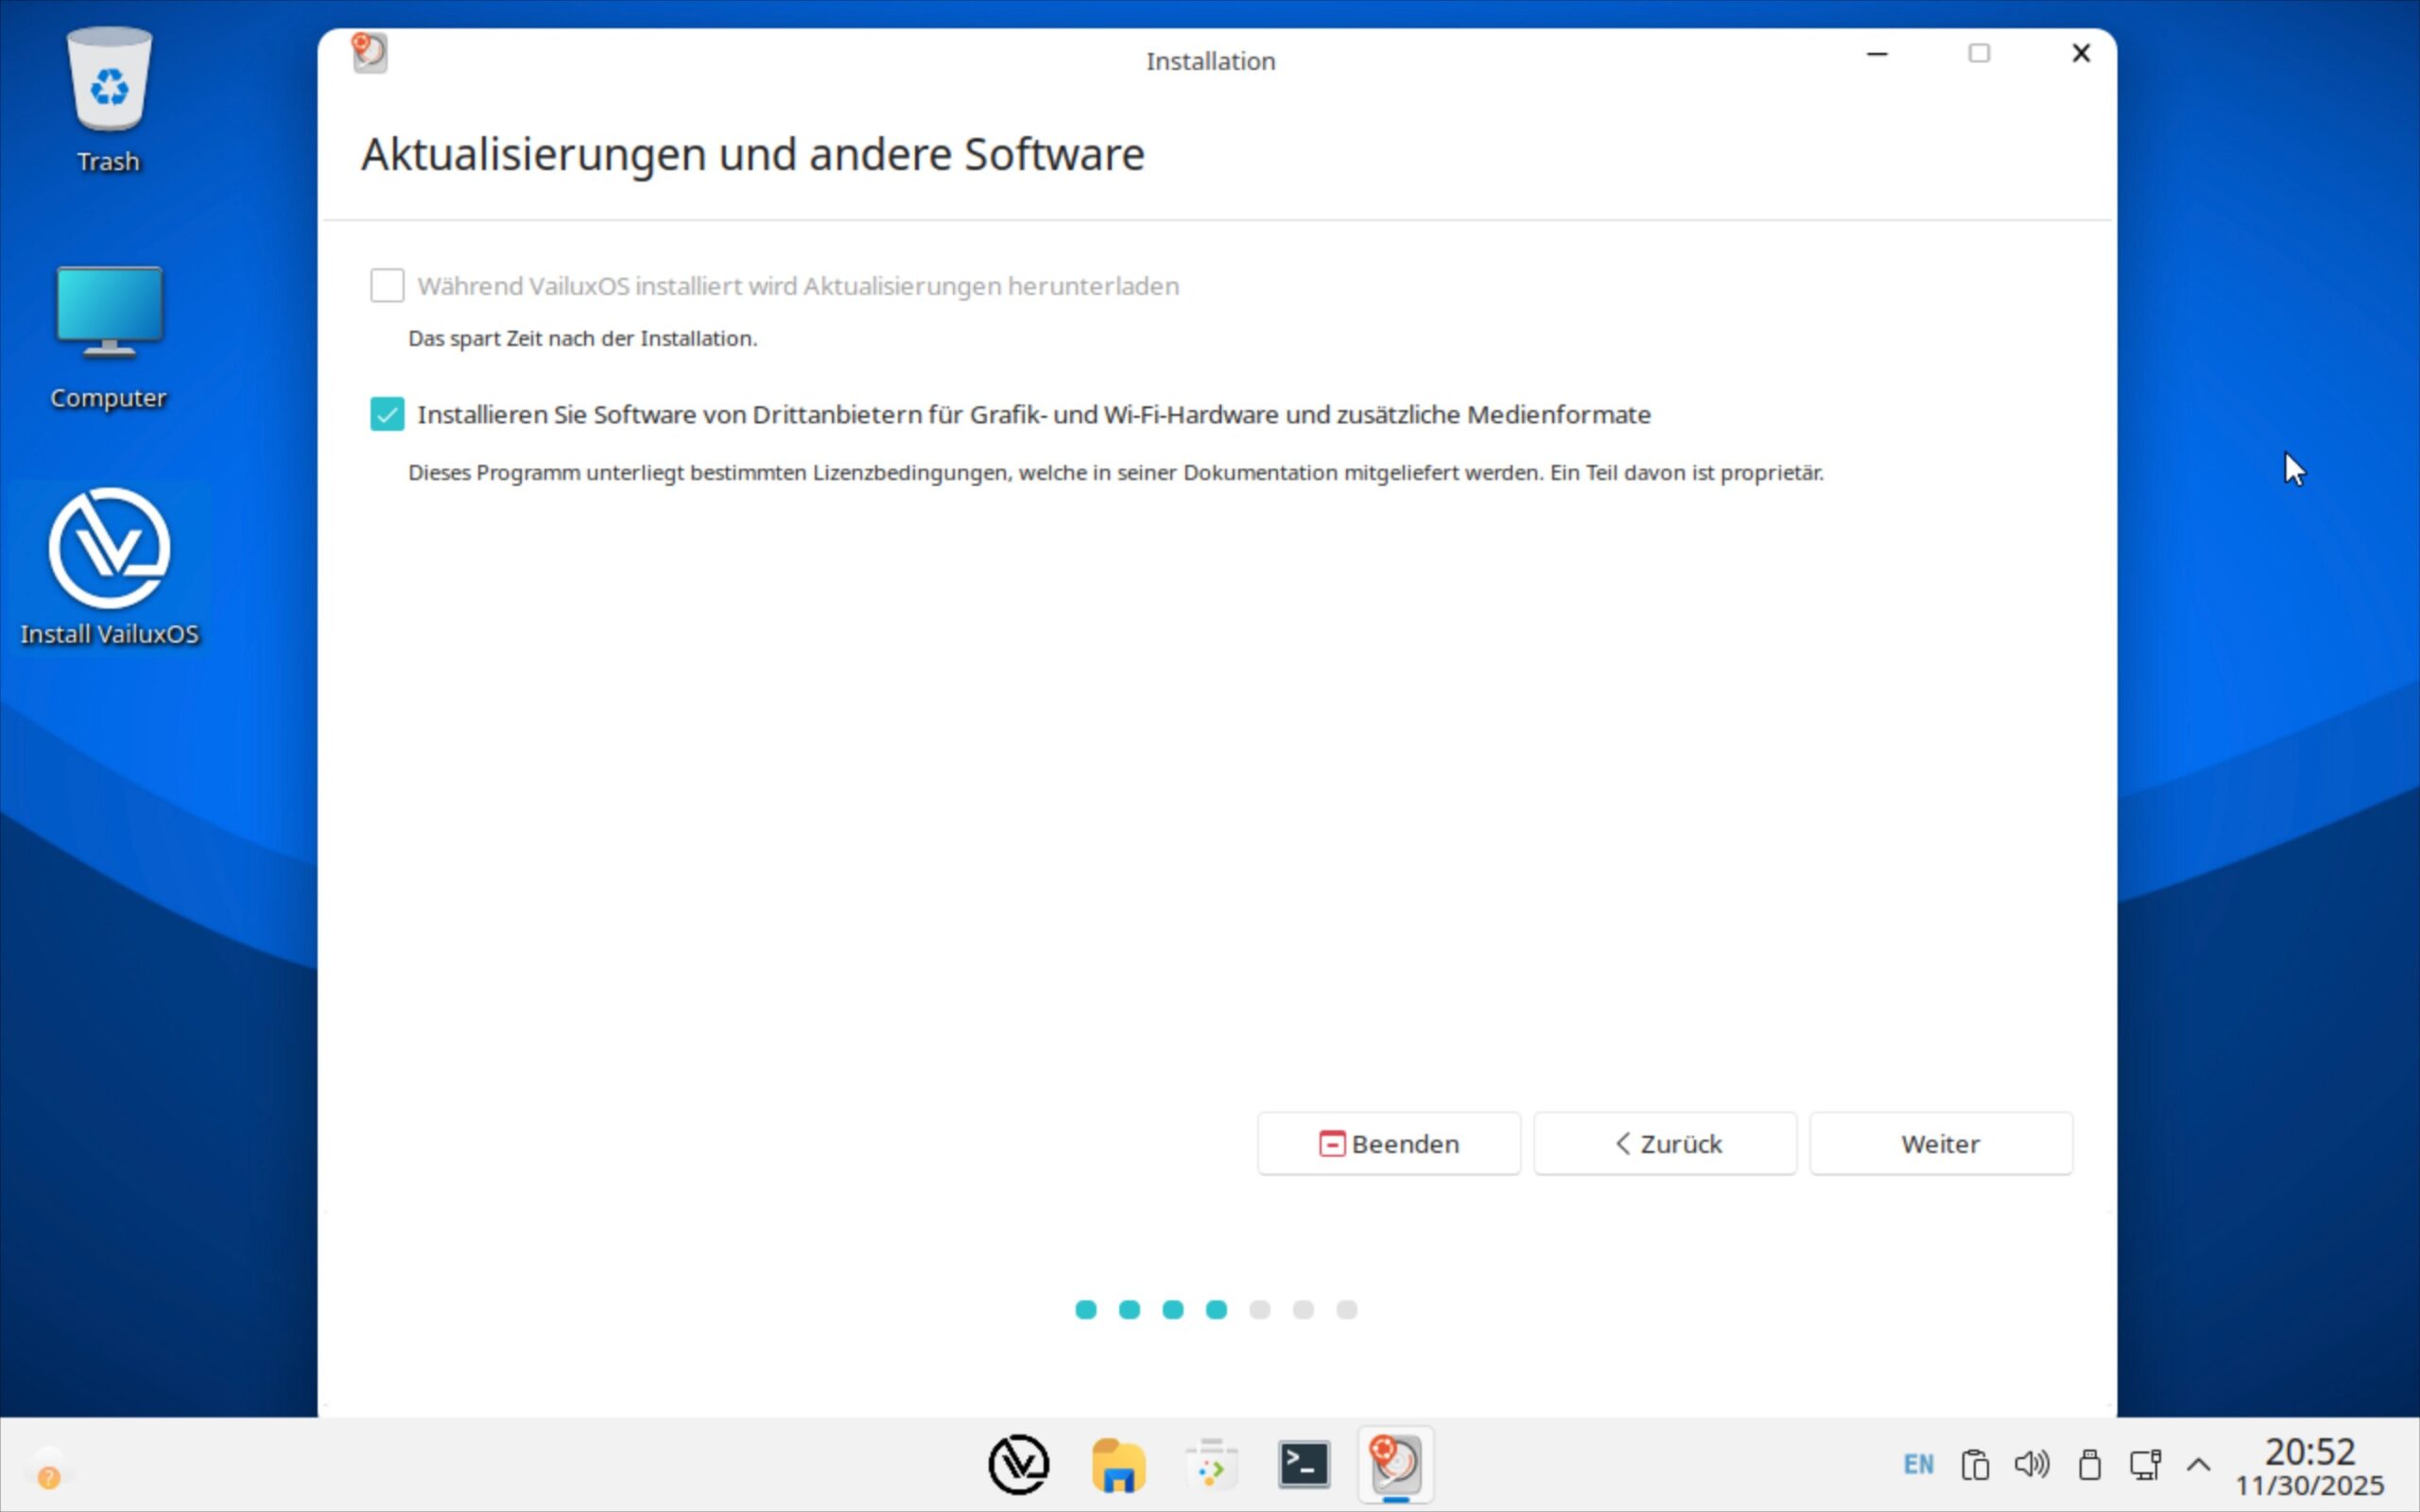Click the Install VailuxOS desktop icon
2420x1512 pixels.
(x=109, y=550)
